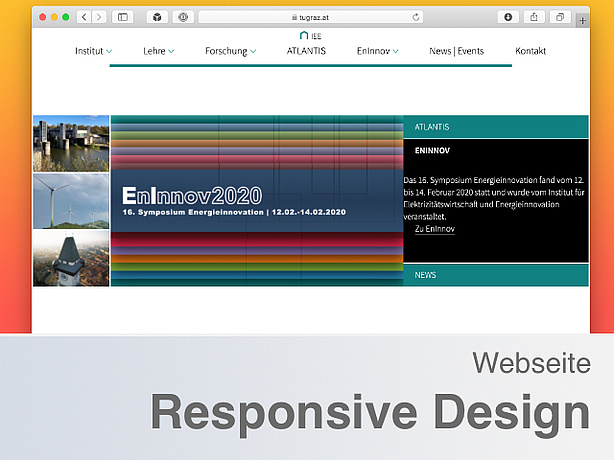Click the cube extension icon in toolbar

tap(157, 17)
